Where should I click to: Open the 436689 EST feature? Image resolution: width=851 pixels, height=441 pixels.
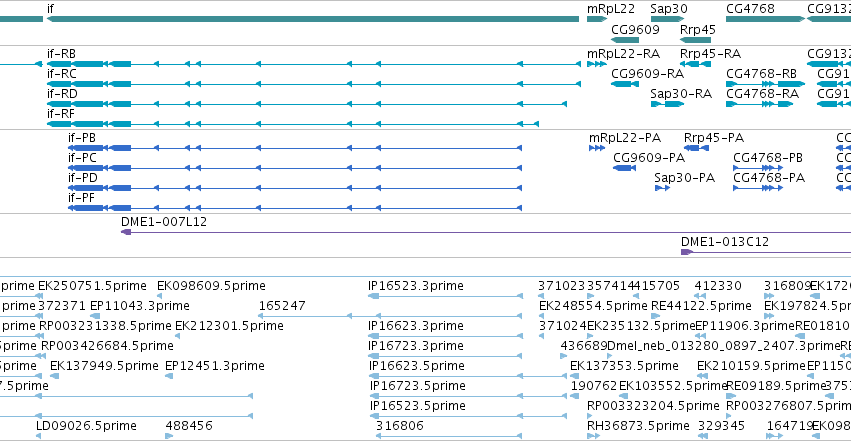tap(564, 356)
